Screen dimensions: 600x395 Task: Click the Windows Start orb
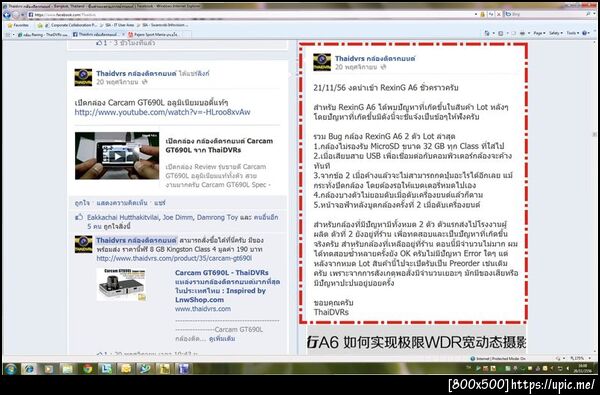point(10,369)
